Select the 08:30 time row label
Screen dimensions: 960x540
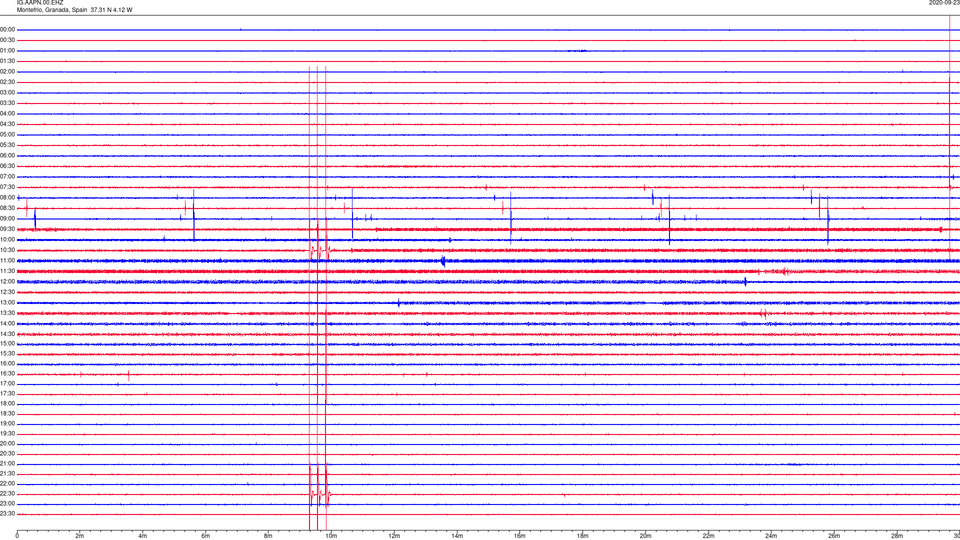coord(7,208)
